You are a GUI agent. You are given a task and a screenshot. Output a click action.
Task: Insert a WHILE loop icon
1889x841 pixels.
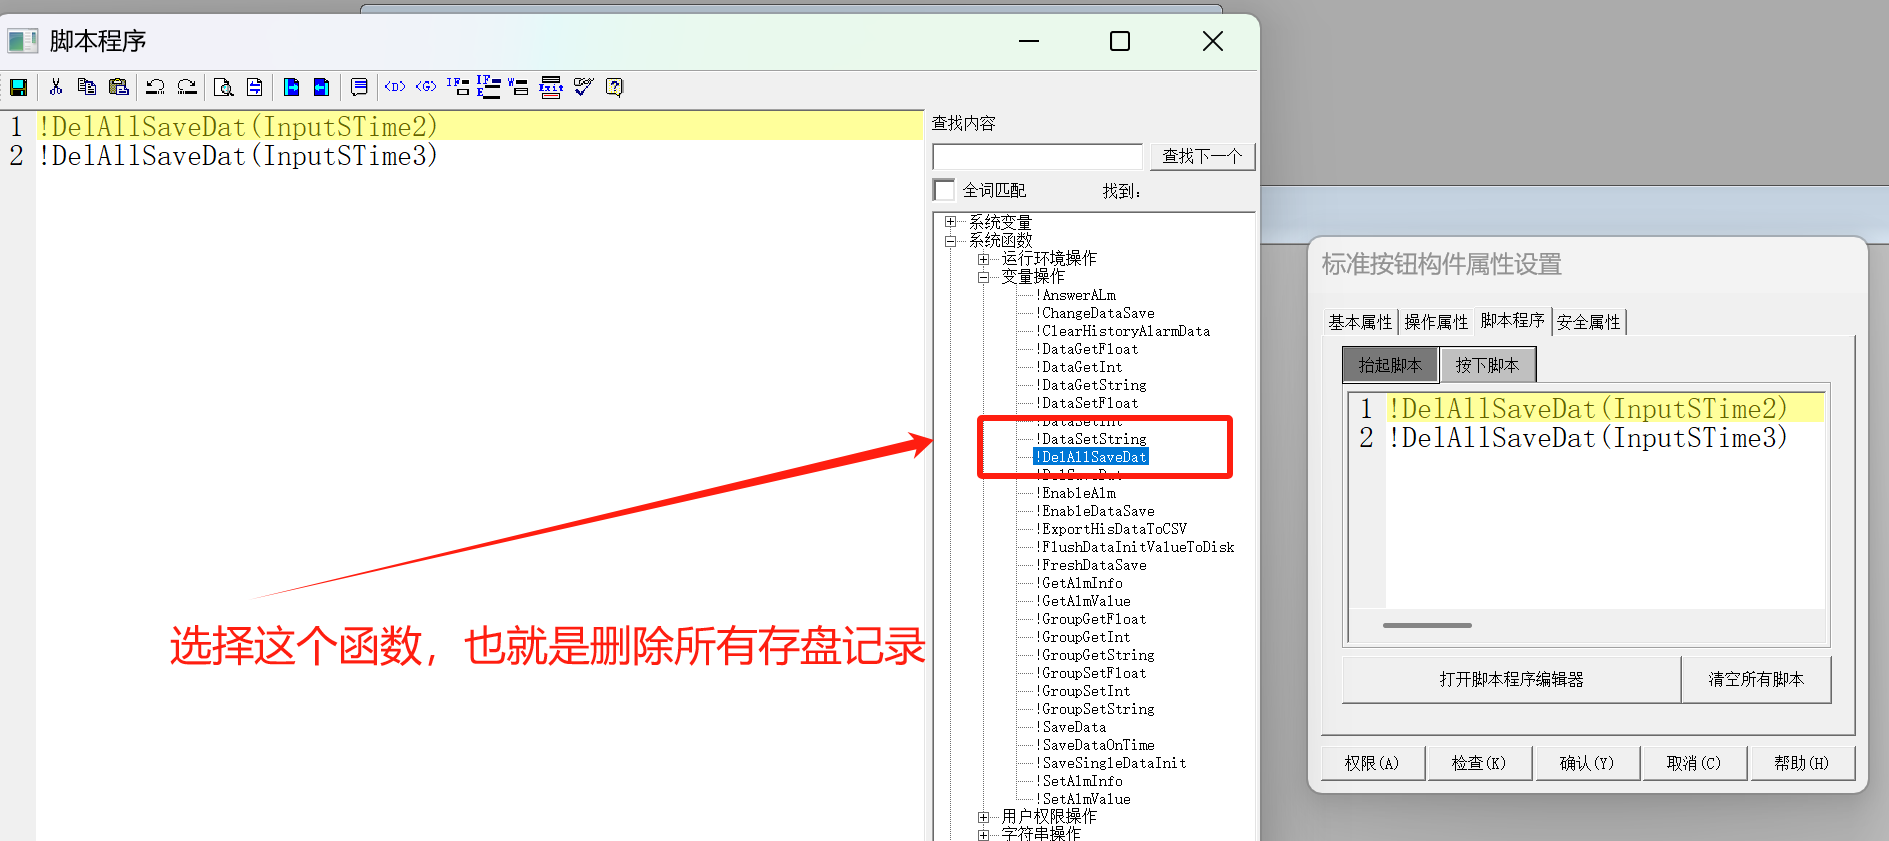[518, 87]
